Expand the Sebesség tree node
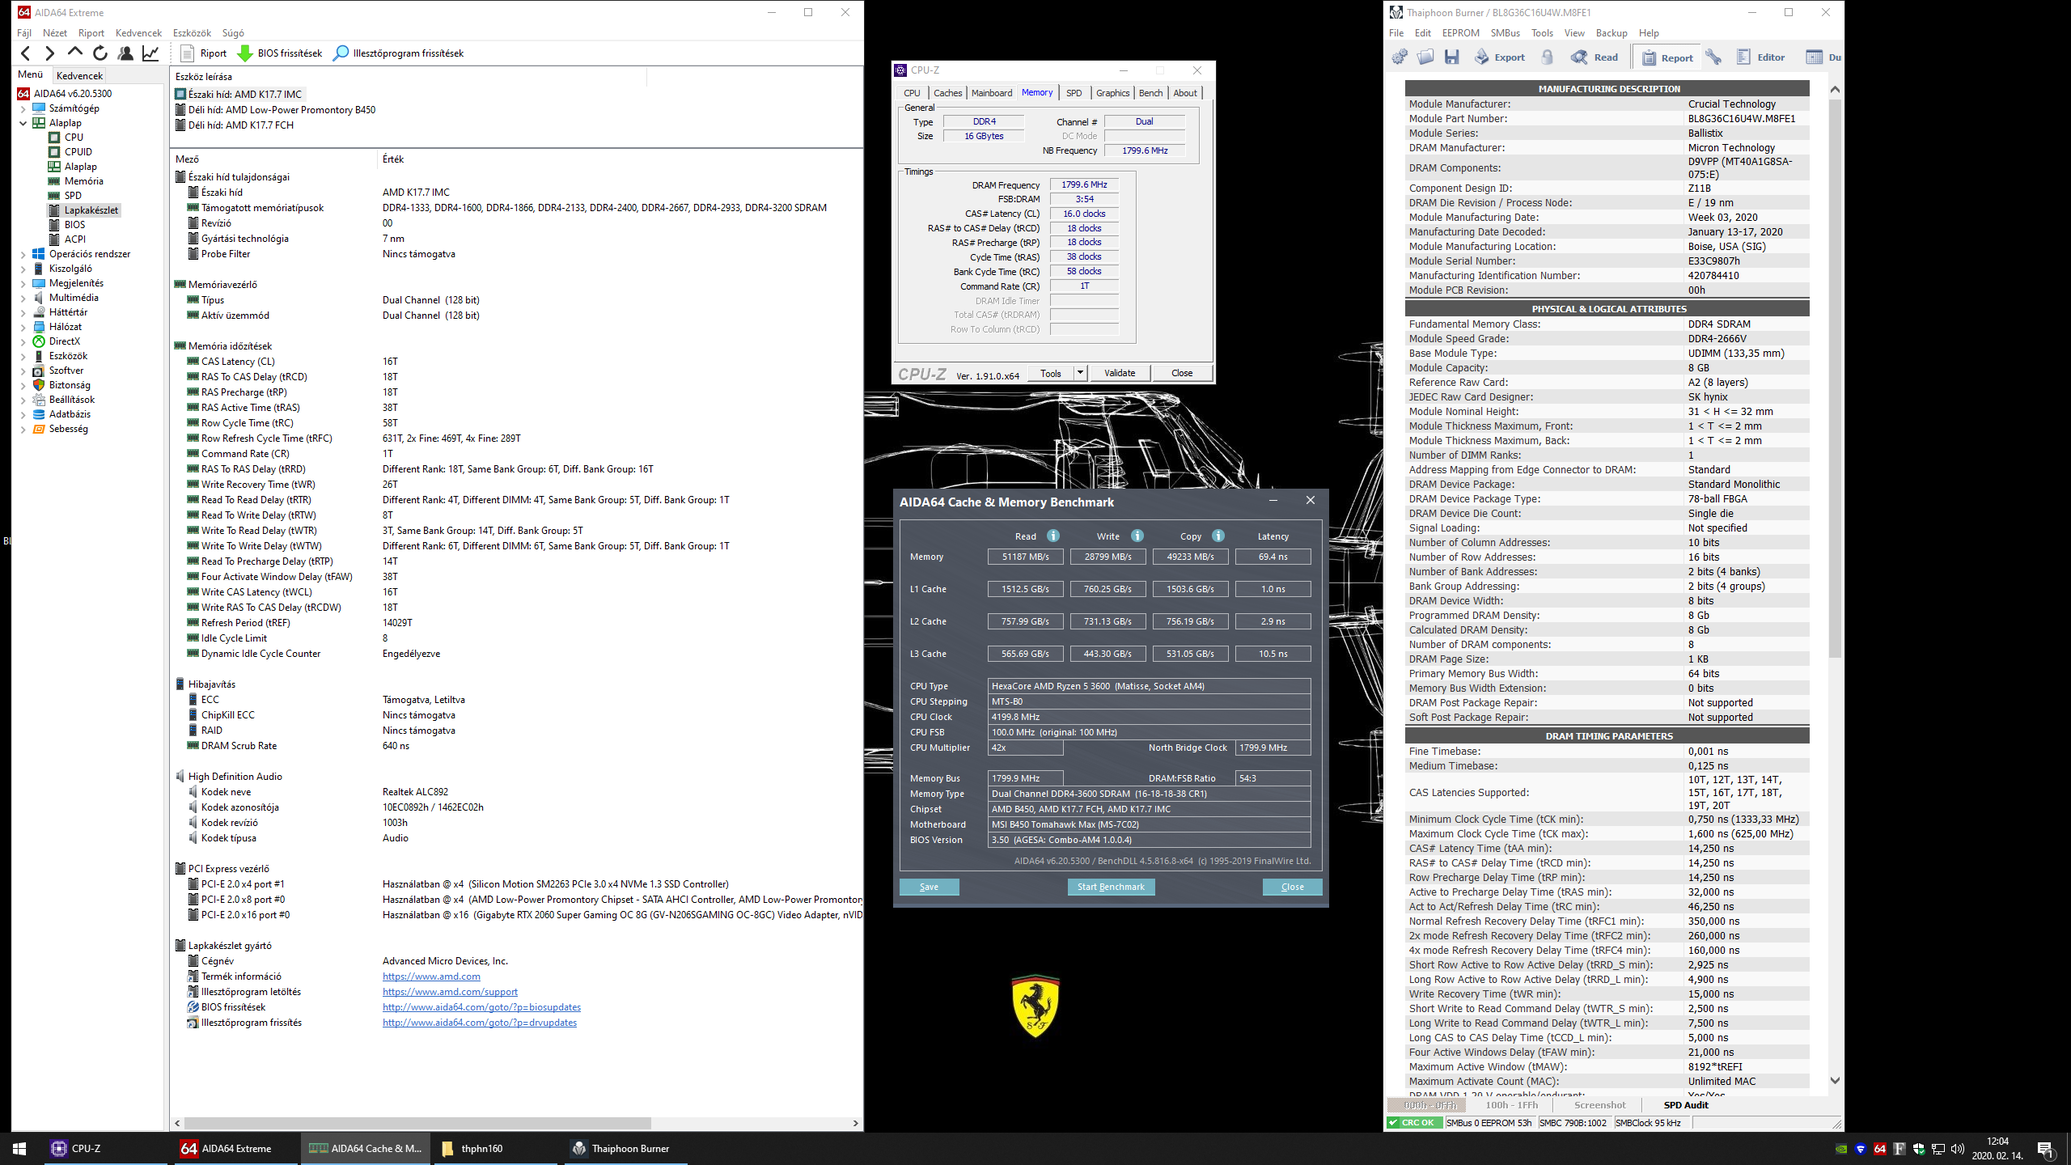 [23, 429]
